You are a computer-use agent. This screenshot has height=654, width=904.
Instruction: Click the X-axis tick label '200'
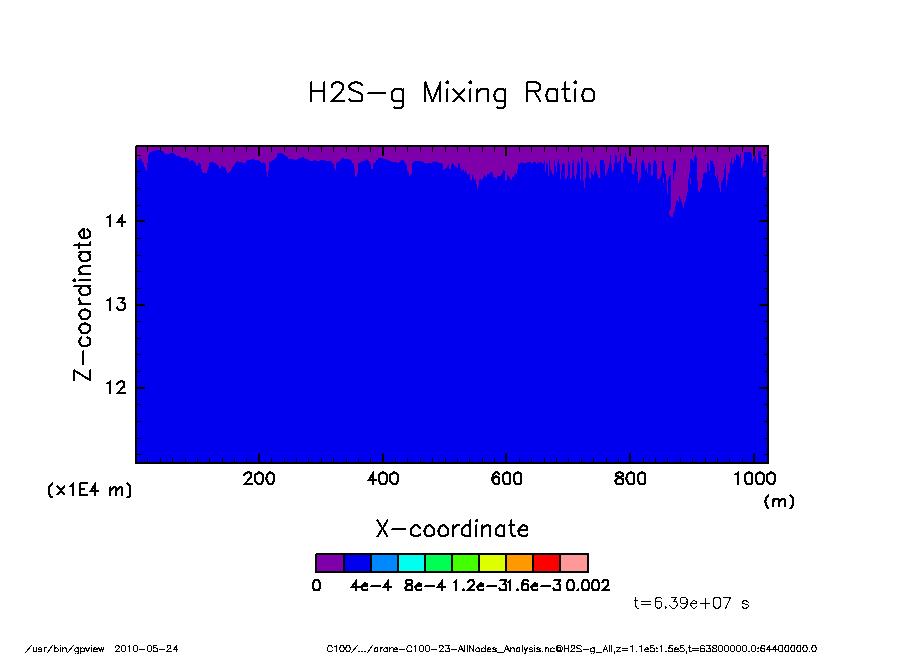[x=259, y=479]
